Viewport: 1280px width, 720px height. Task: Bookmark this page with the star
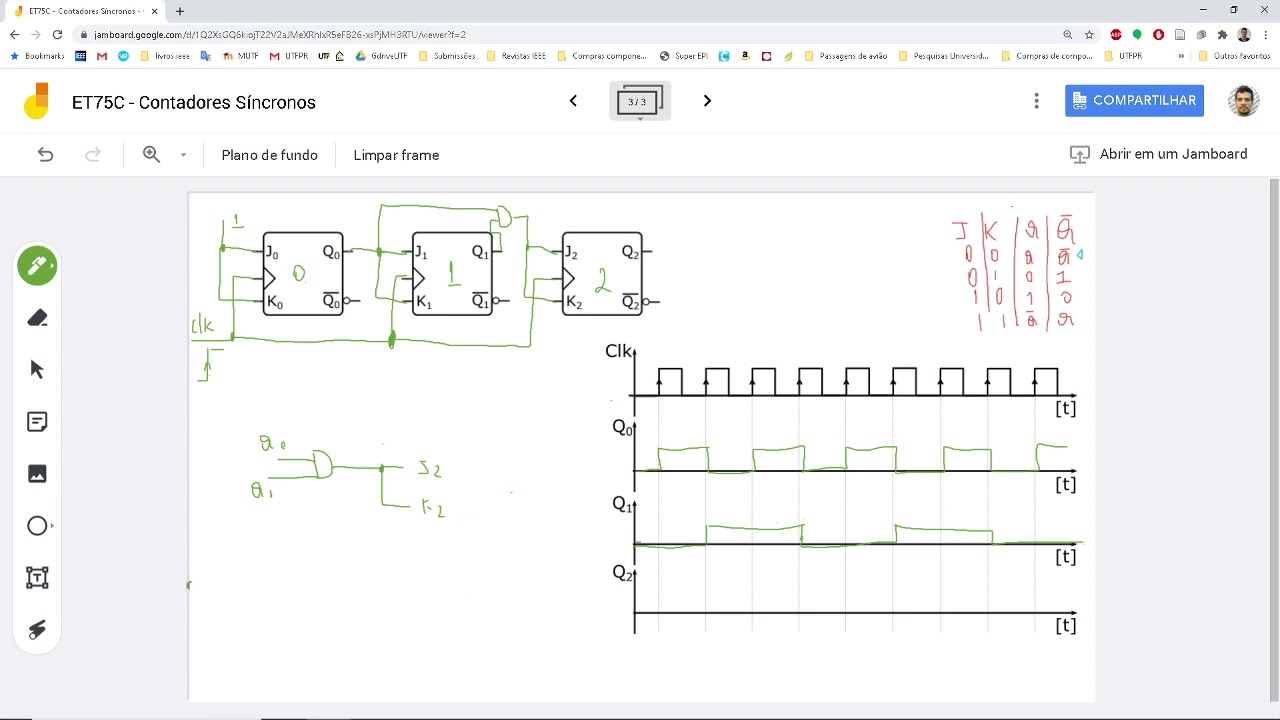[1089, 34]
